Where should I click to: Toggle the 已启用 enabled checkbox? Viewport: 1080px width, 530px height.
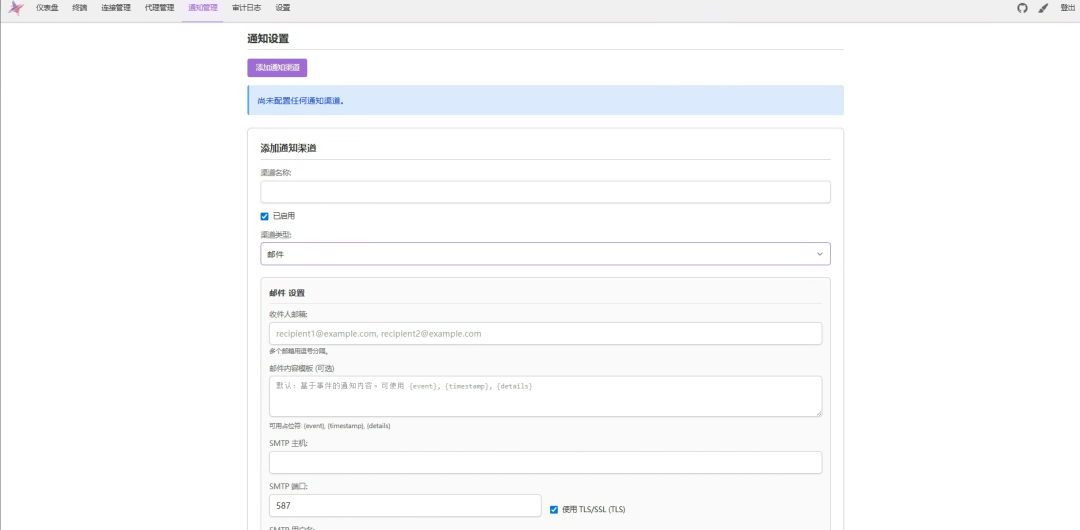pyautogui.click(x=265, y=216)
